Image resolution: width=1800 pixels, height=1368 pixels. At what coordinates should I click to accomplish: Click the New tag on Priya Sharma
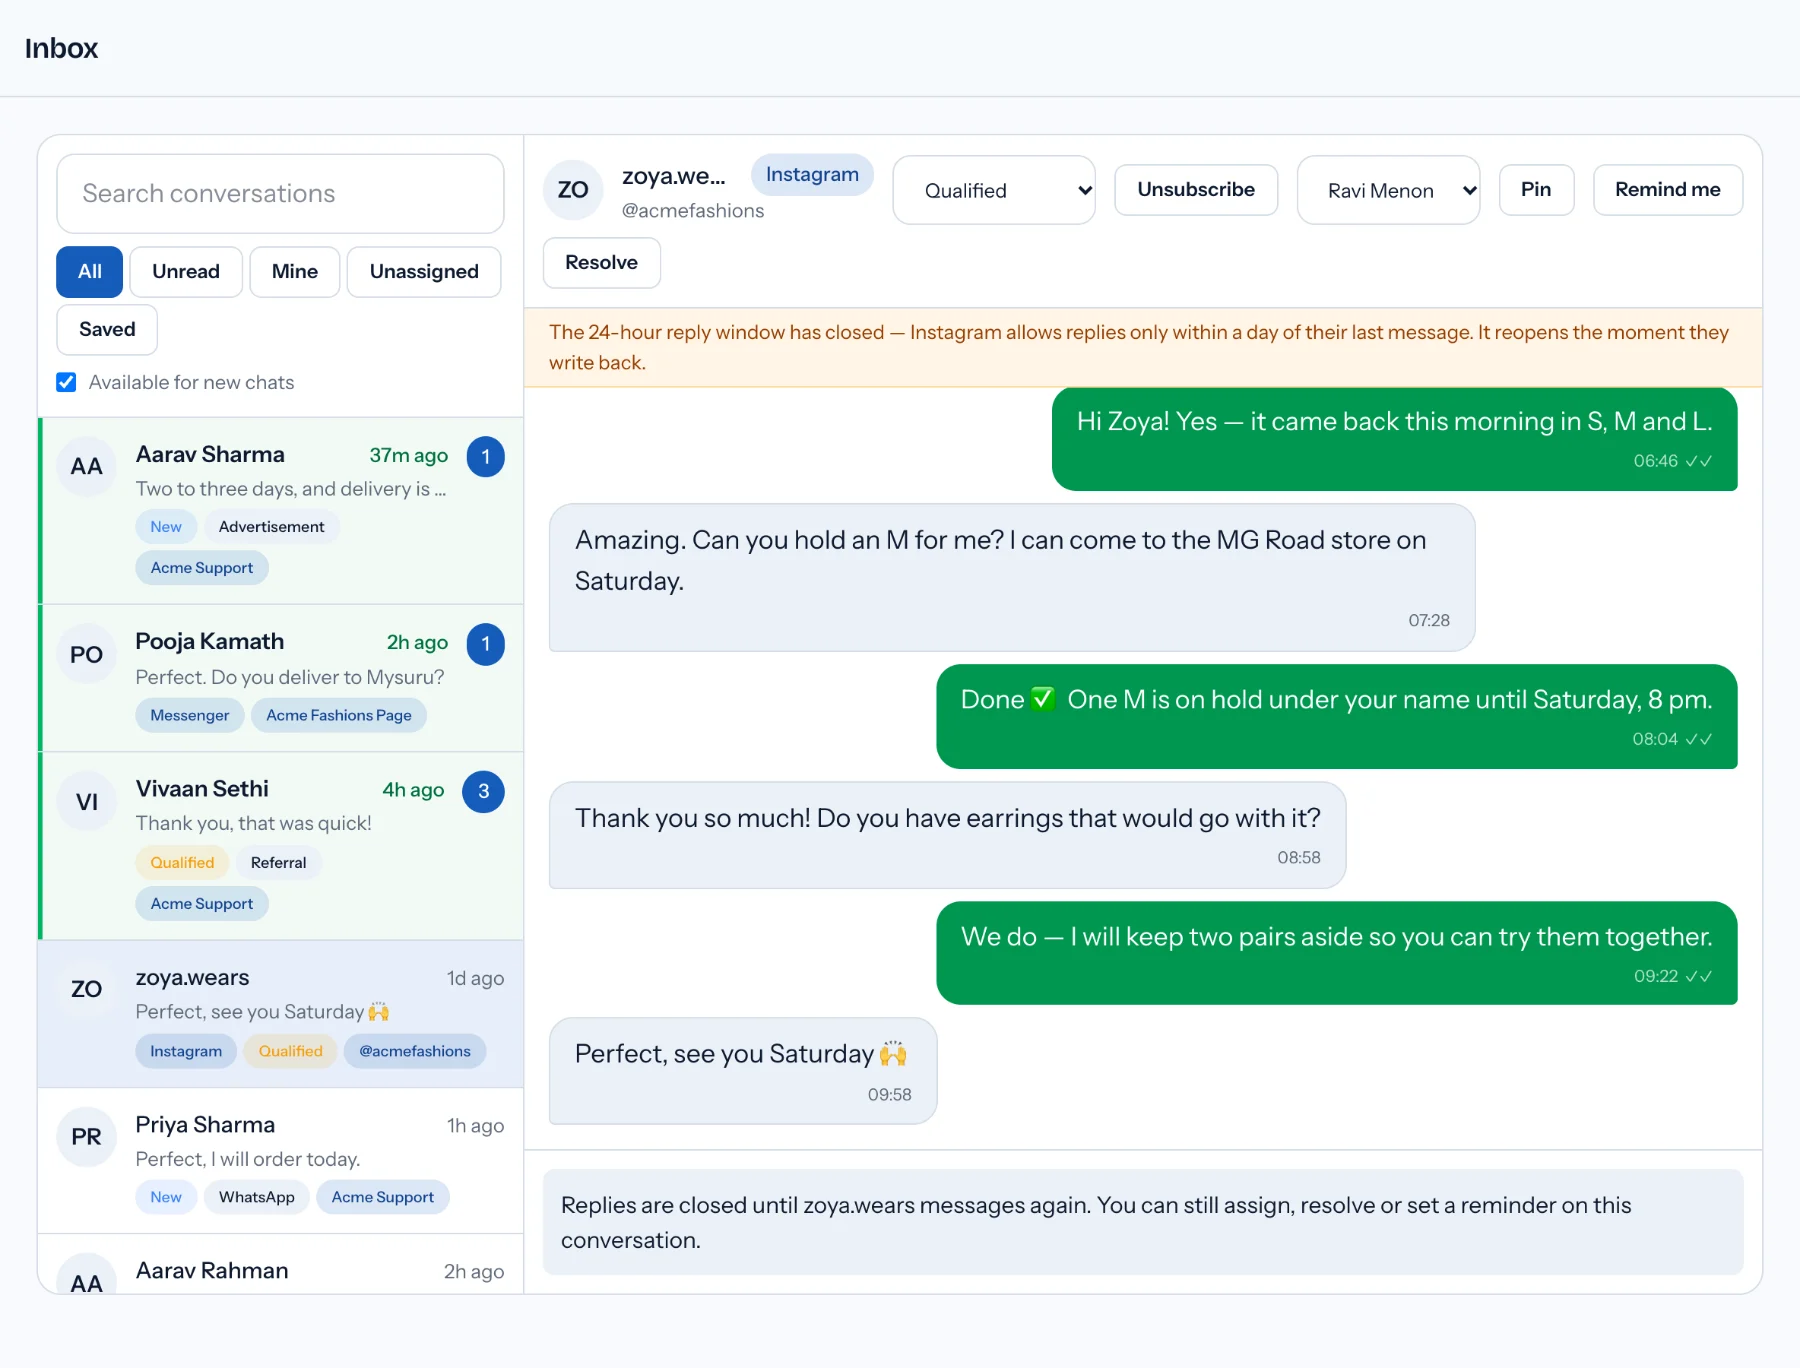click(x=166, y=1198)
